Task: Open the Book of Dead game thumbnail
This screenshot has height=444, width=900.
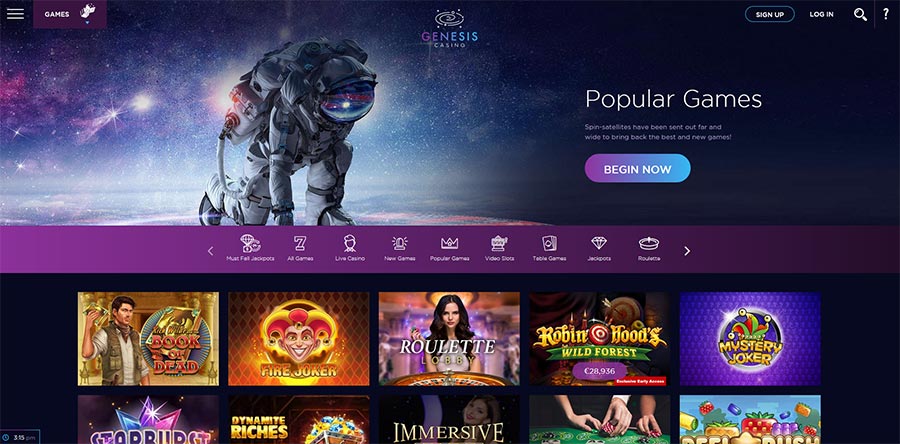Action: pyautogui.click(x=148, y=339)
